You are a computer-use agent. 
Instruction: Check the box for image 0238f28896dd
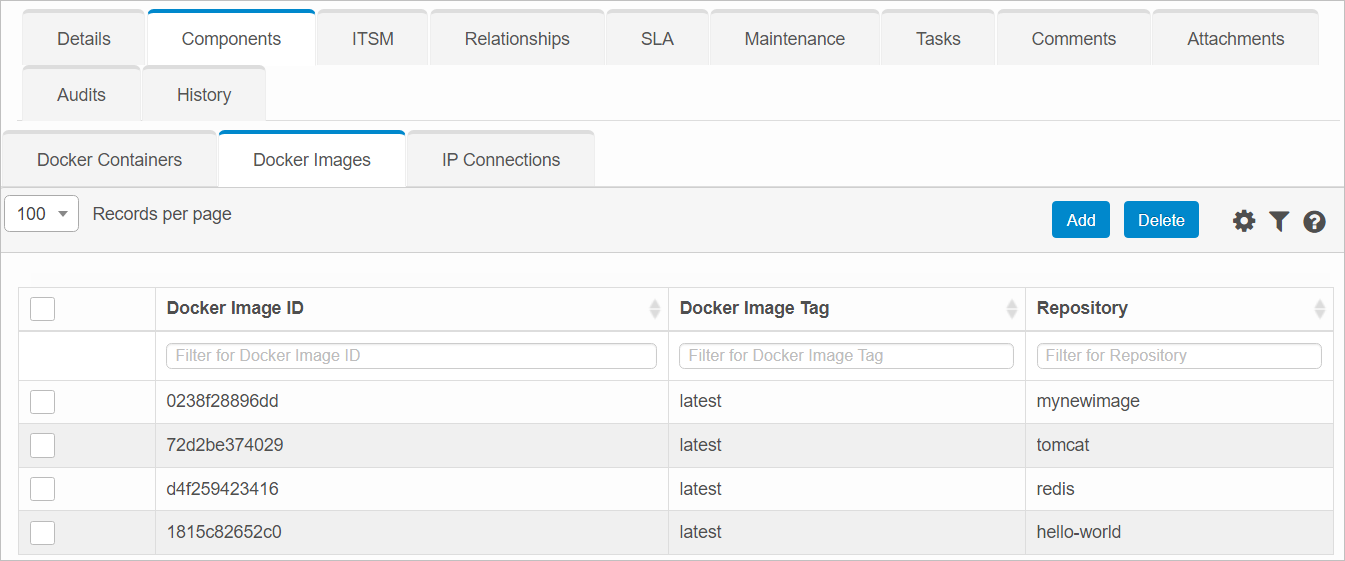coord(42,402)
